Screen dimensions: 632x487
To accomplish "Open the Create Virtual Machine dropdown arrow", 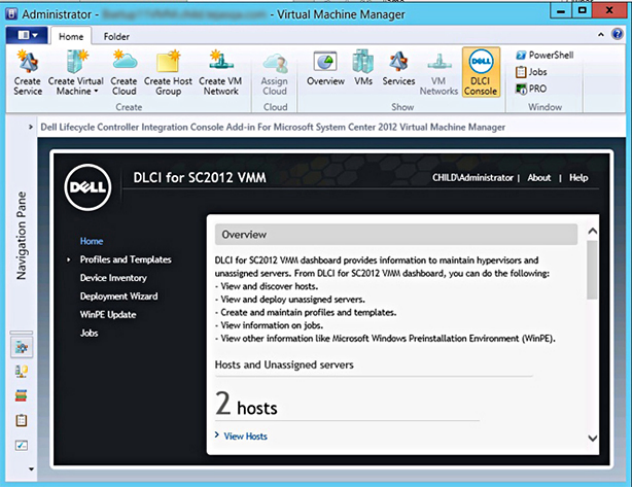I will point(96,91).
